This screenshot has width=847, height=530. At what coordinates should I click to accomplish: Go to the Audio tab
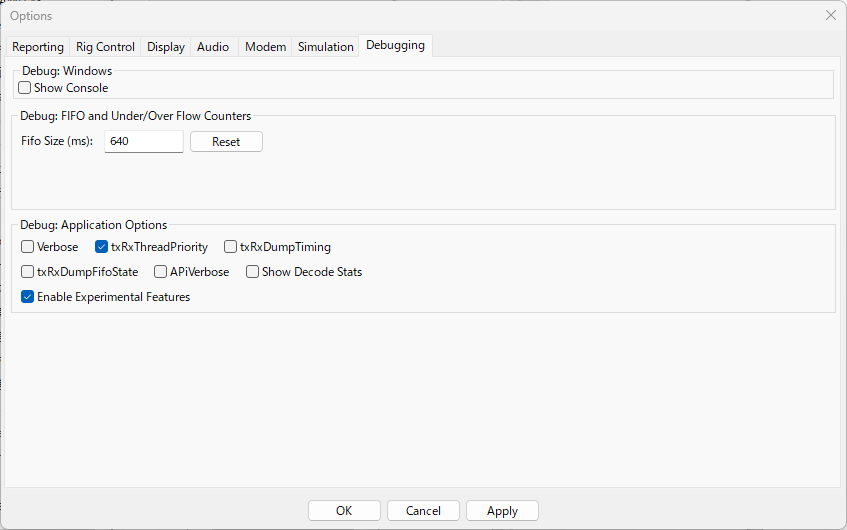coord(213,47)
